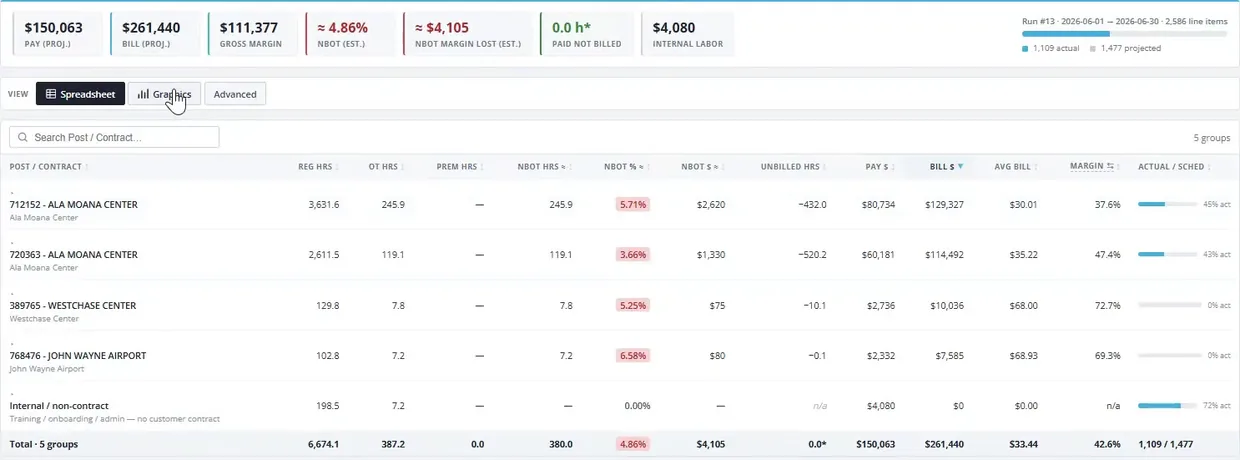Click the 5.71% NBOT badge
Screen dimensions: 1240x460
click(633, 204)
